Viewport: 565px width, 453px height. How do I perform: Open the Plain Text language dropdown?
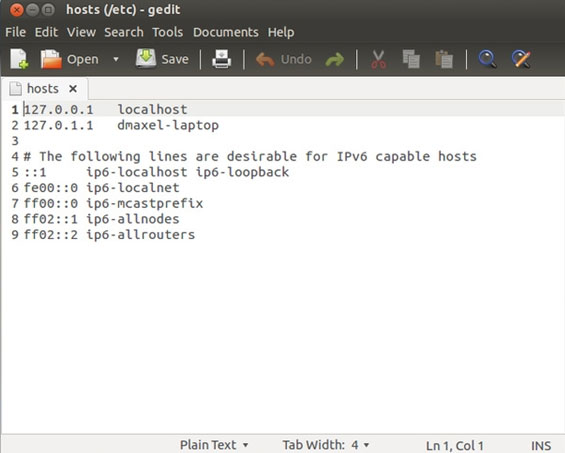click(214, 445)
